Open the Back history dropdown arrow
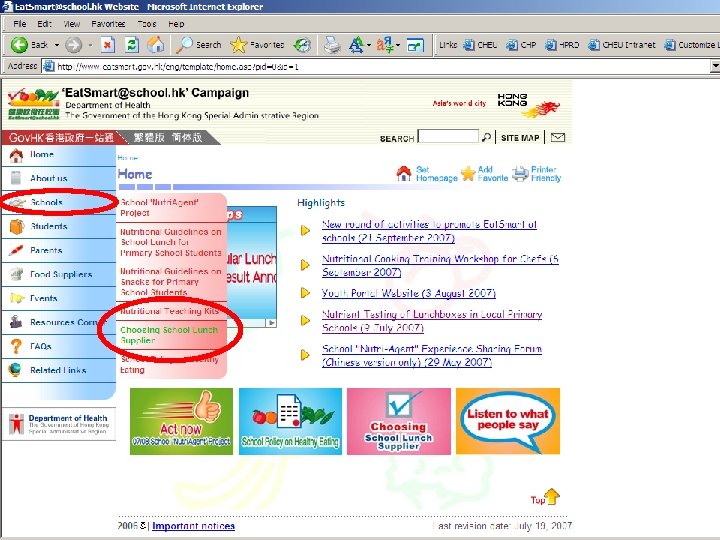Screen dimensions: 720x540 [57, 45]
